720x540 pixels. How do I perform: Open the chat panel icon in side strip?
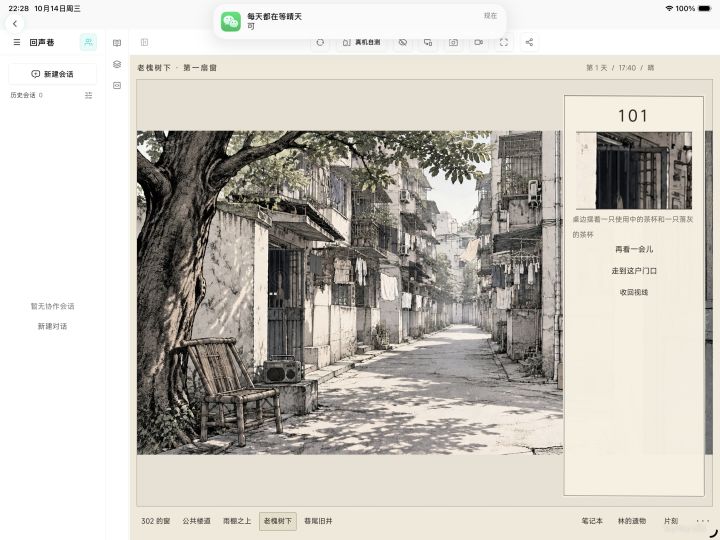117,43
